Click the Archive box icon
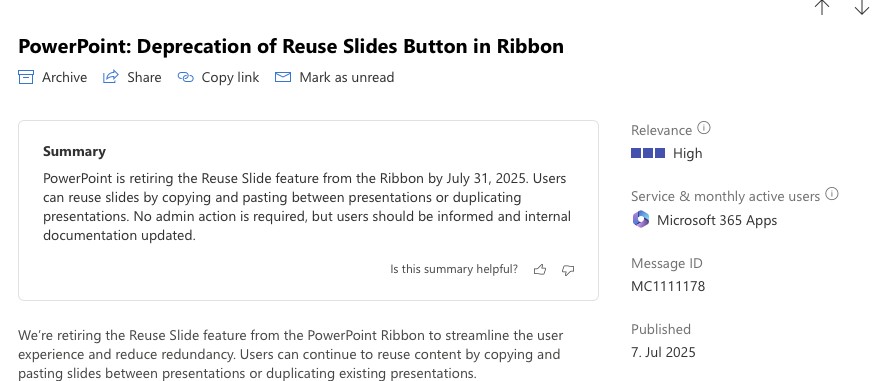 click(26, 77)
